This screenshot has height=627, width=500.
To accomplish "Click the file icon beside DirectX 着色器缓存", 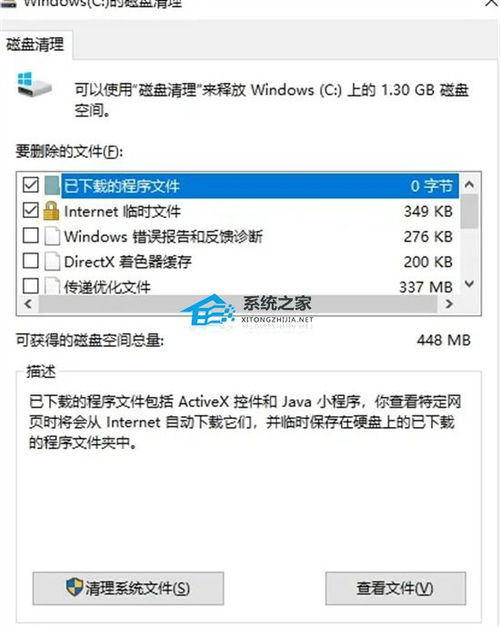I will click(x=52, y=262).
